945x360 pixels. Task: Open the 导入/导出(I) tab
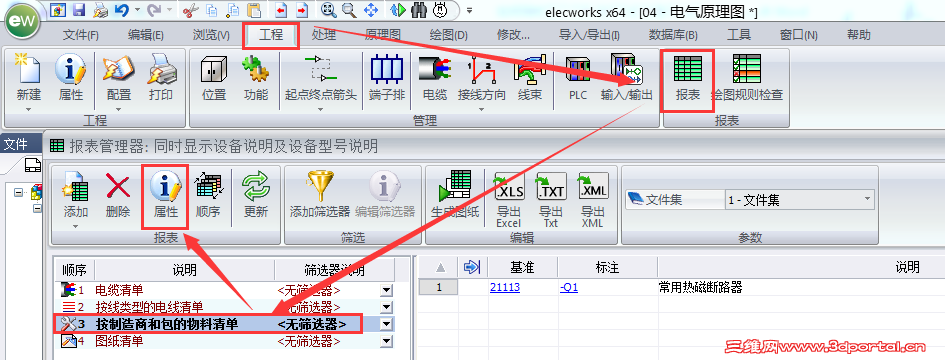[x=589, y=35]
